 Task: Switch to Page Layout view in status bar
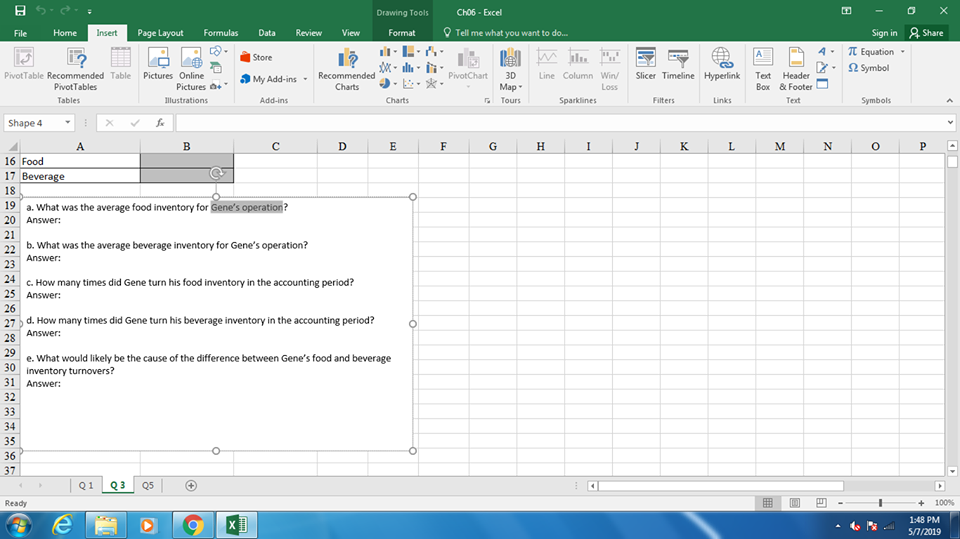(x=794, y=503)
